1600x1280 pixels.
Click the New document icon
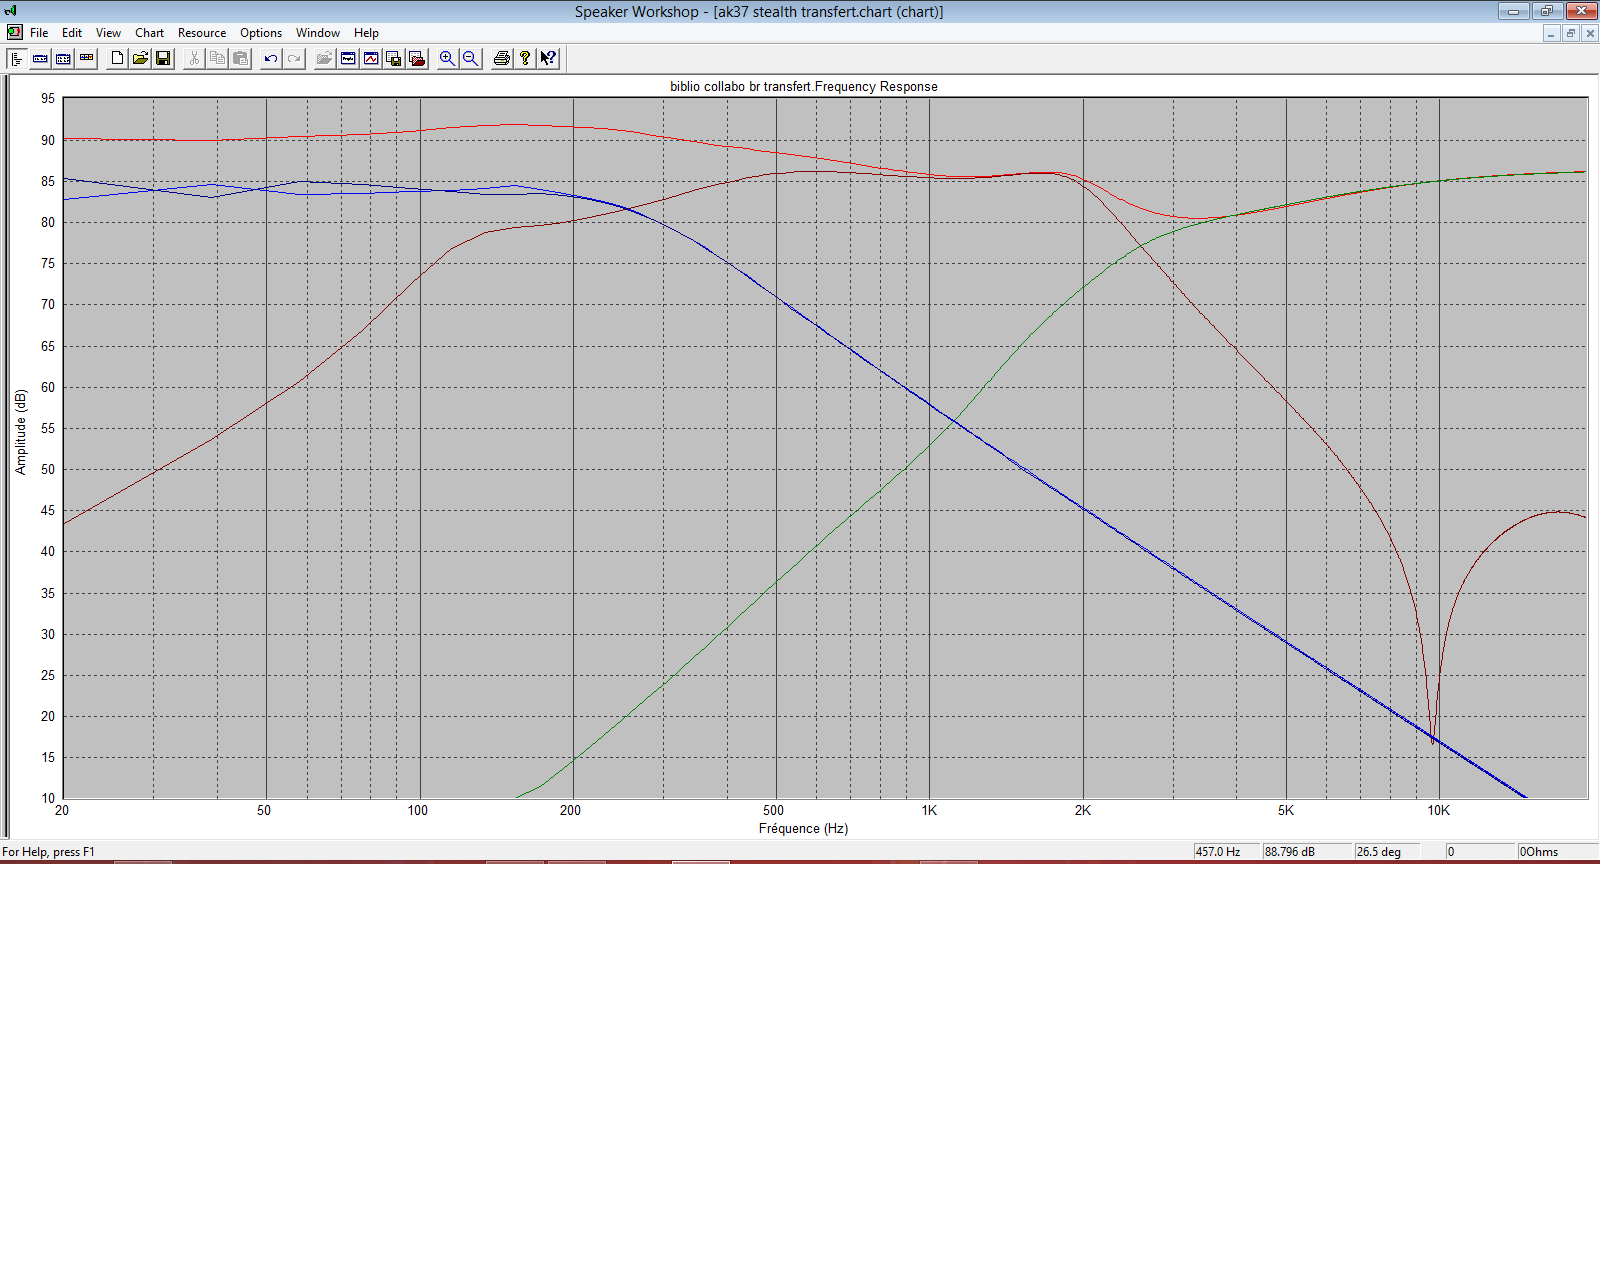pyautogui.click(x=117, y=59)
